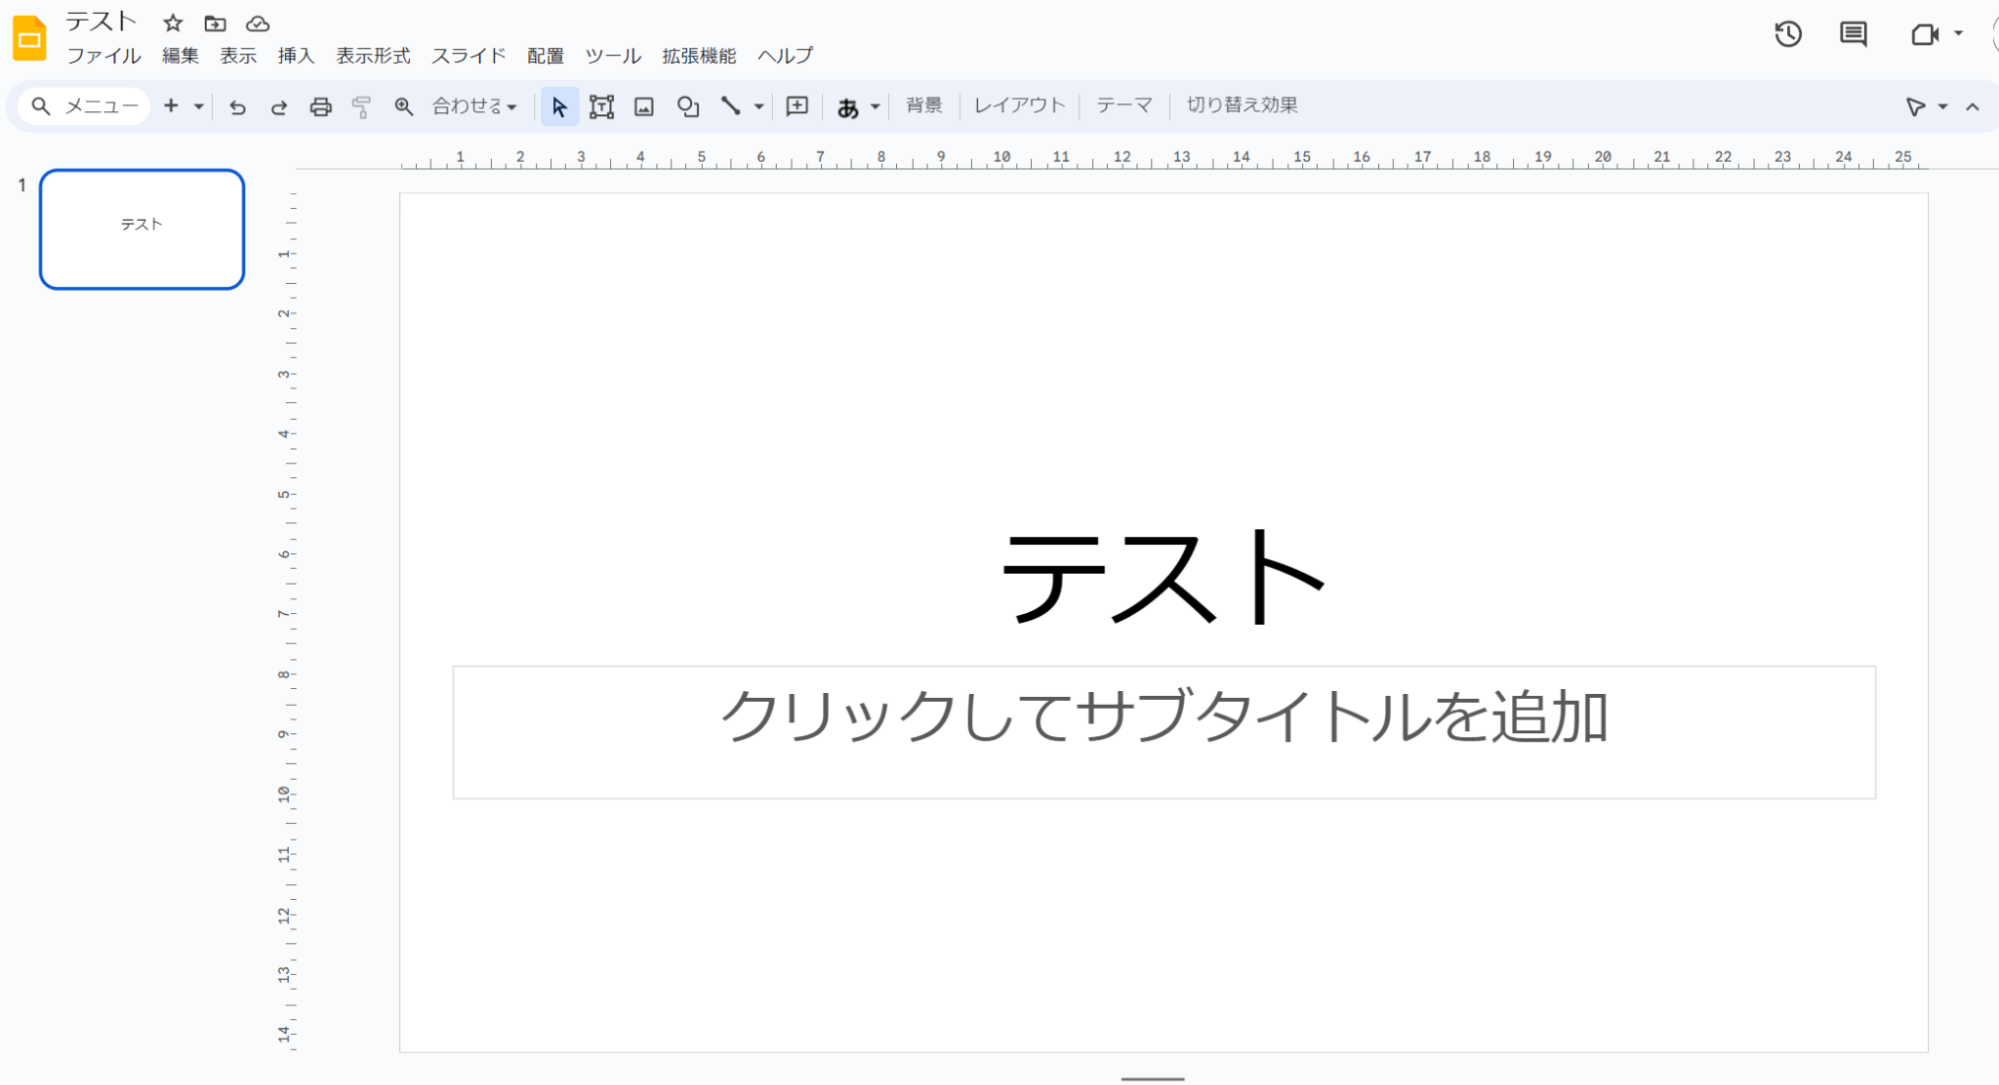
Task: Click the テーマ button
Action: click(x=1124, y=105)
